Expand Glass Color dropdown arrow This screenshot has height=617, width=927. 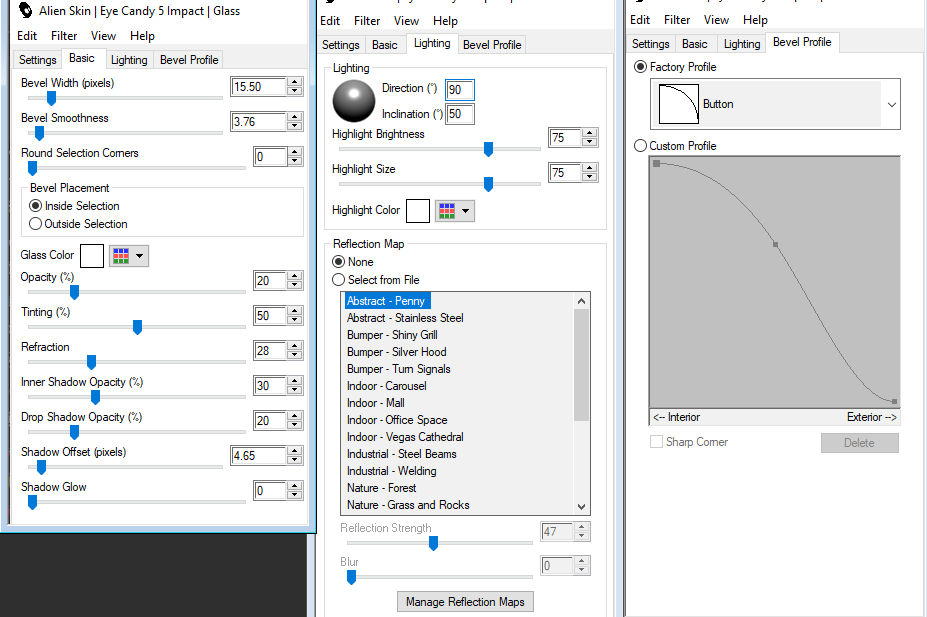pos(140,256)
